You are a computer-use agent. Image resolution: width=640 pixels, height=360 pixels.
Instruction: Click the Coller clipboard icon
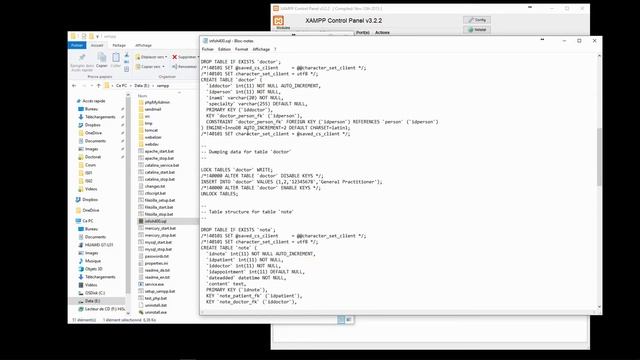pos(116,58)
